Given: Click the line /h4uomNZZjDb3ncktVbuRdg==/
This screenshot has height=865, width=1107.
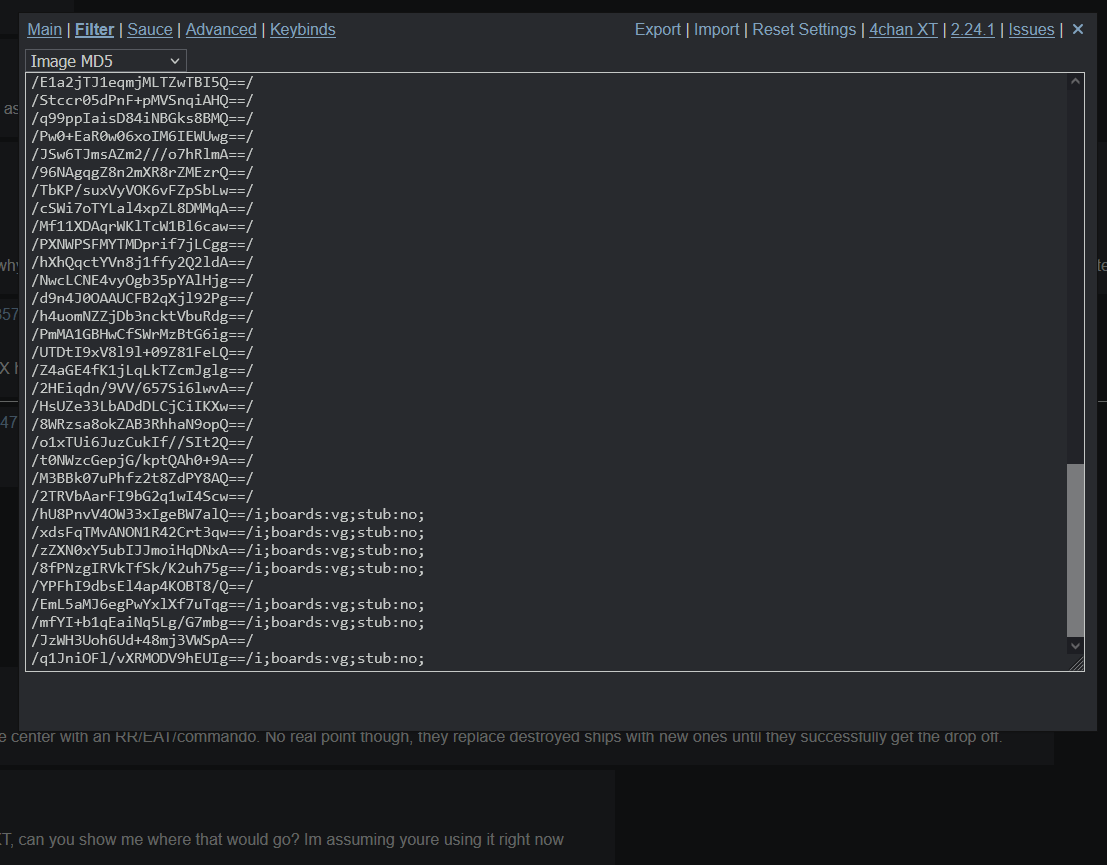Looking at the screenshot, I should [x=142, y=316].
